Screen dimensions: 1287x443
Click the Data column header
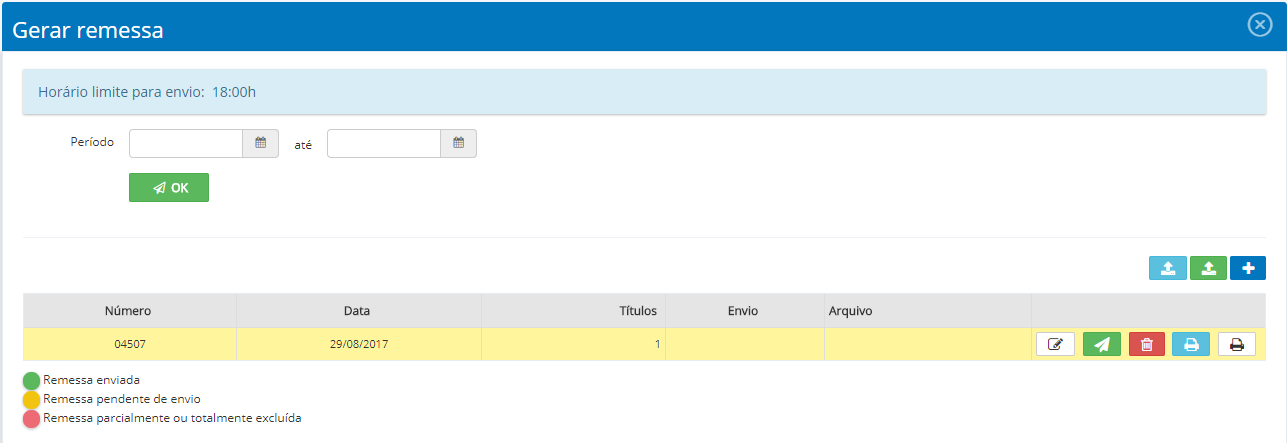coord(358,311)
